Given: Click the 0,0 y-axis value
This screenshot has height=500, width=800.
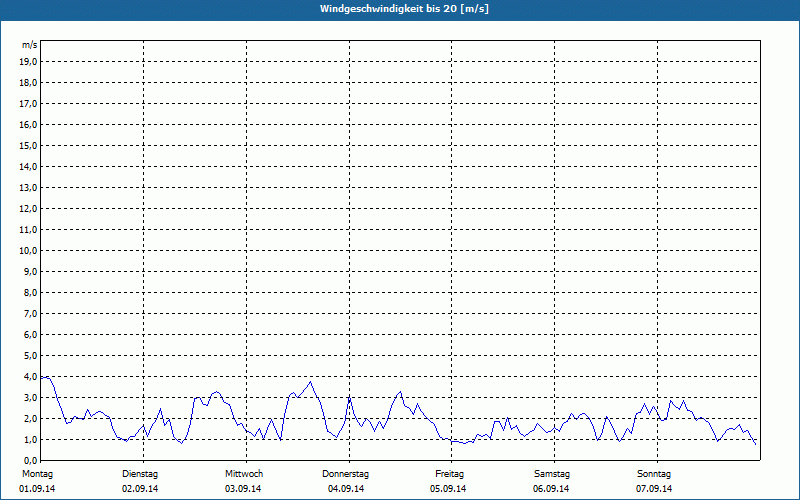Looking at the screenshot, I should click(x=31, y=461).
